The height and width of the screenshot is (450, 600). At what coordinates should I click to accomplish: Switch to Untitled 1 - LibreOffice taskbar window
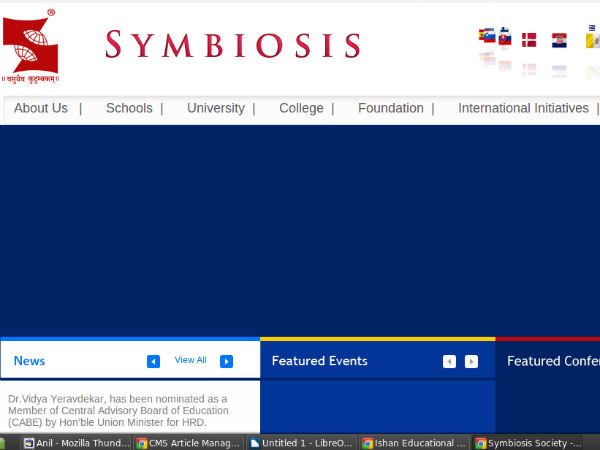click(x=300, y=442)
